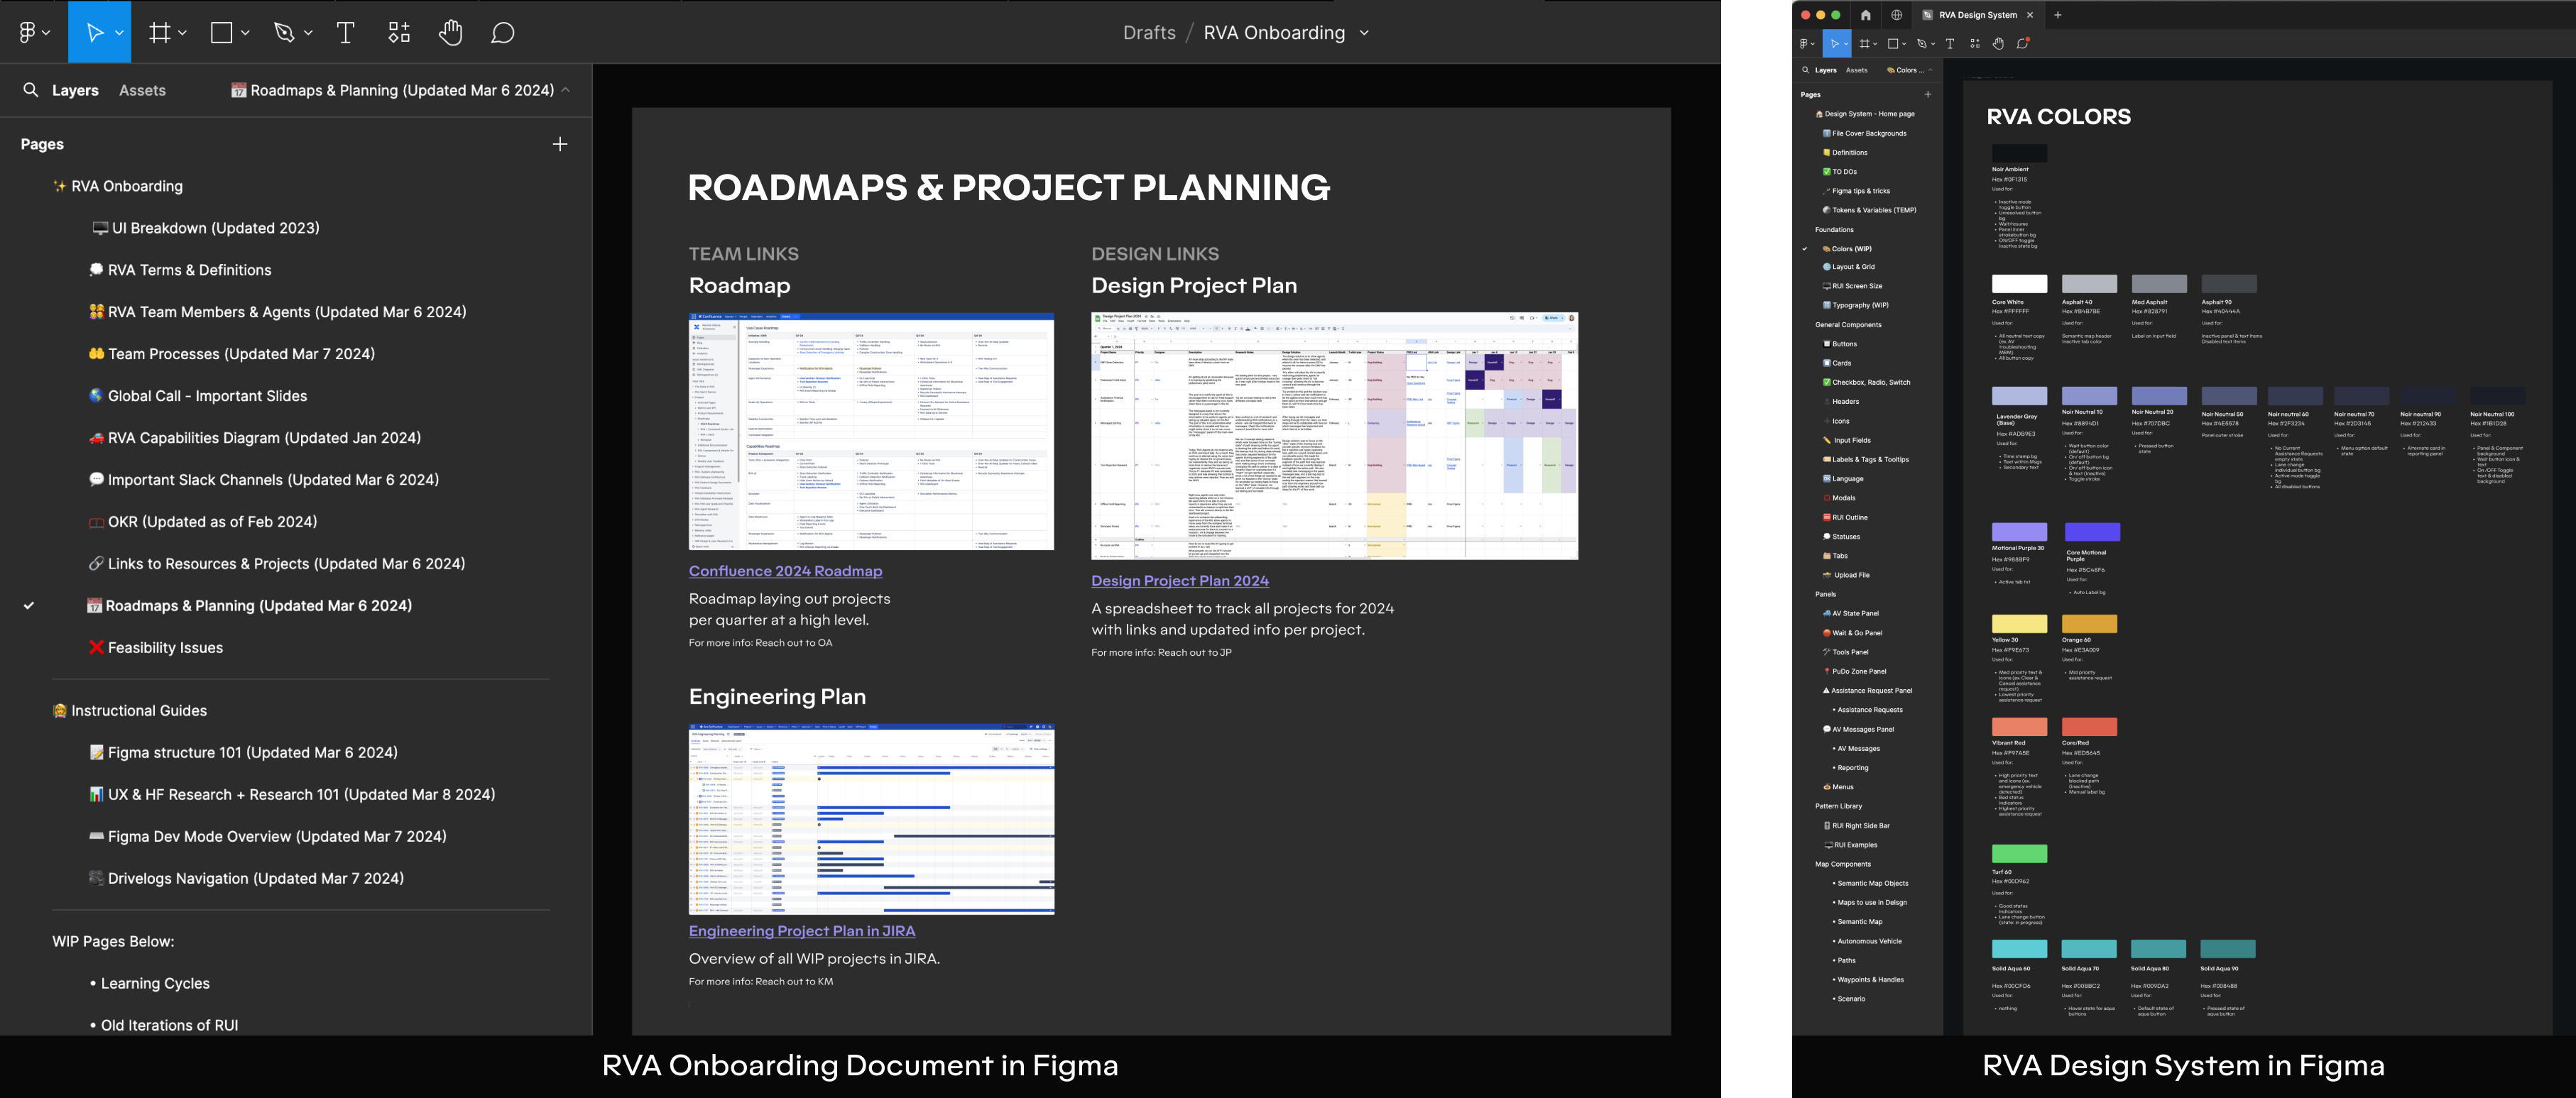This screenshot has height=1098, width=2576.
Task: Click Design Project Plan spreadsheet thumbnail
Action: 1334,436
